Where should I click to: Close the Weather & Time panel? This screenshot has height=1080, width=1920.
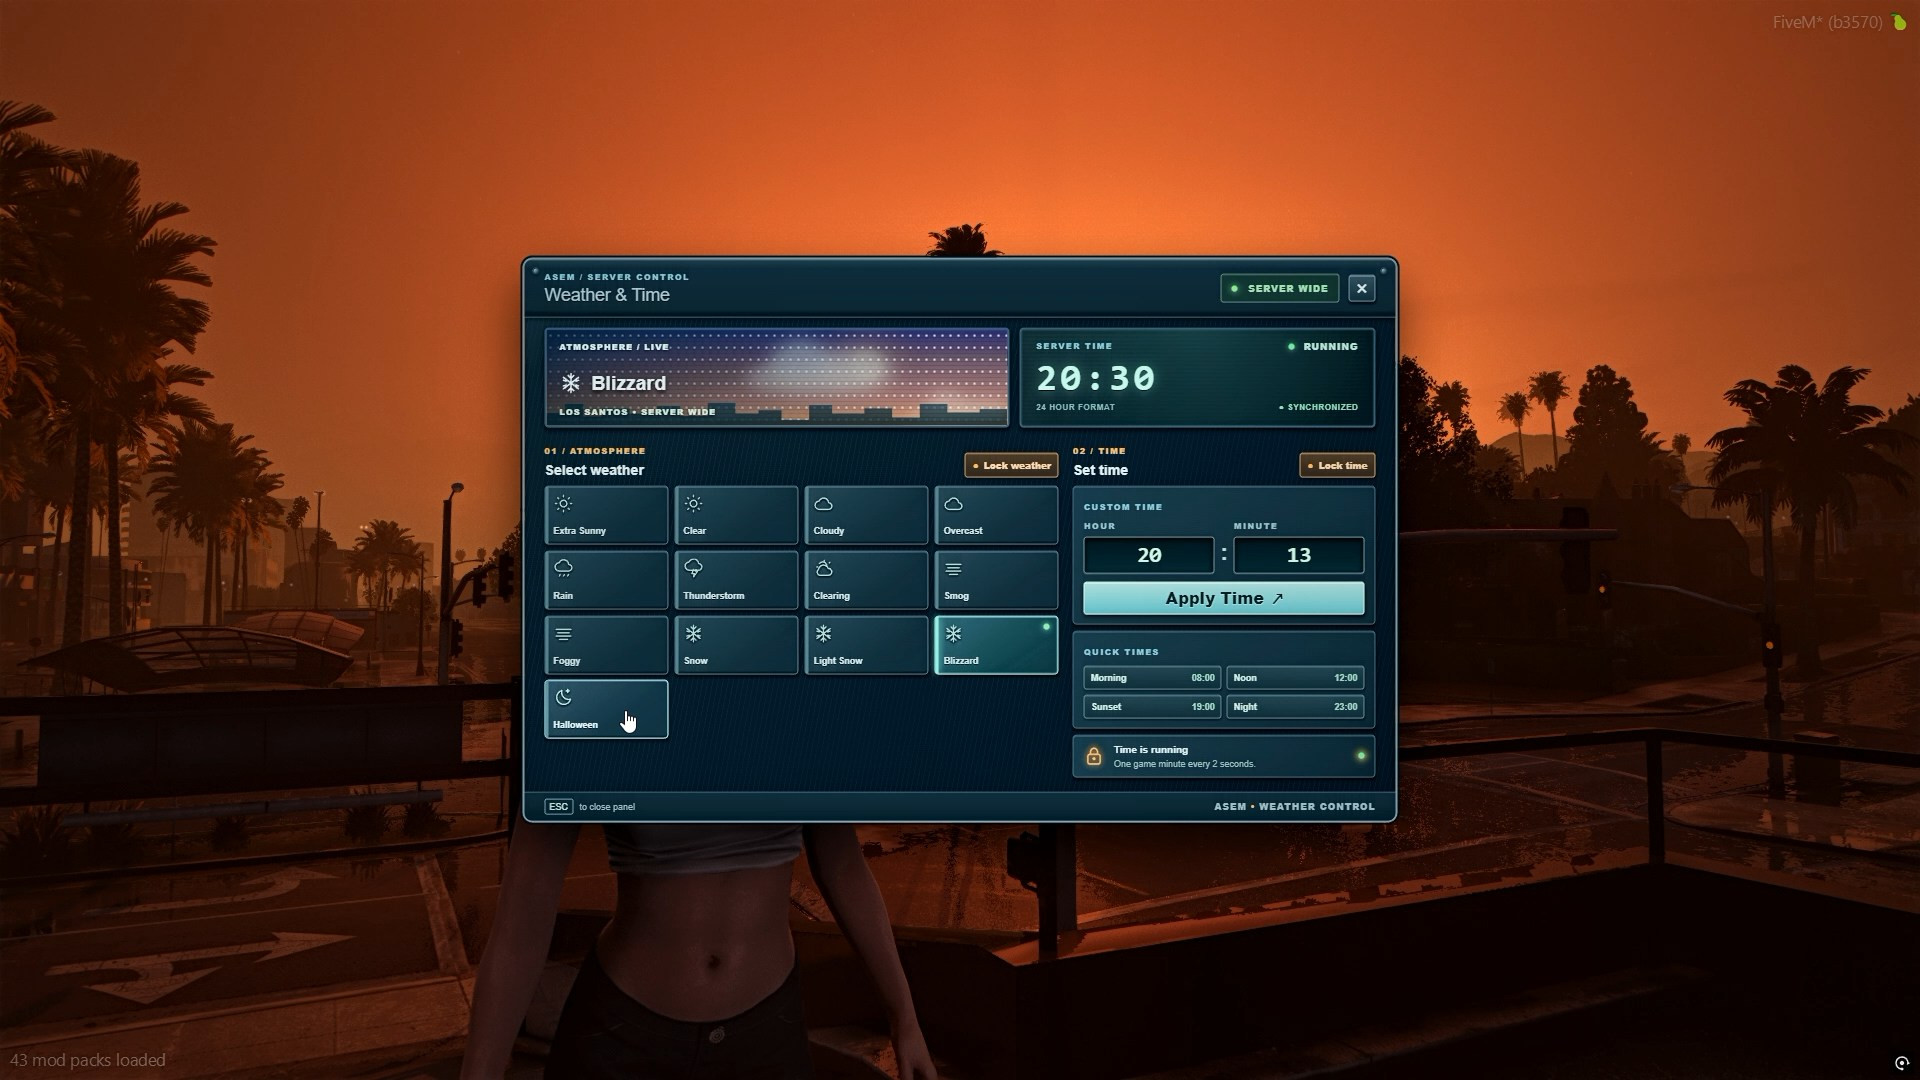click(x=1362, y=288)
